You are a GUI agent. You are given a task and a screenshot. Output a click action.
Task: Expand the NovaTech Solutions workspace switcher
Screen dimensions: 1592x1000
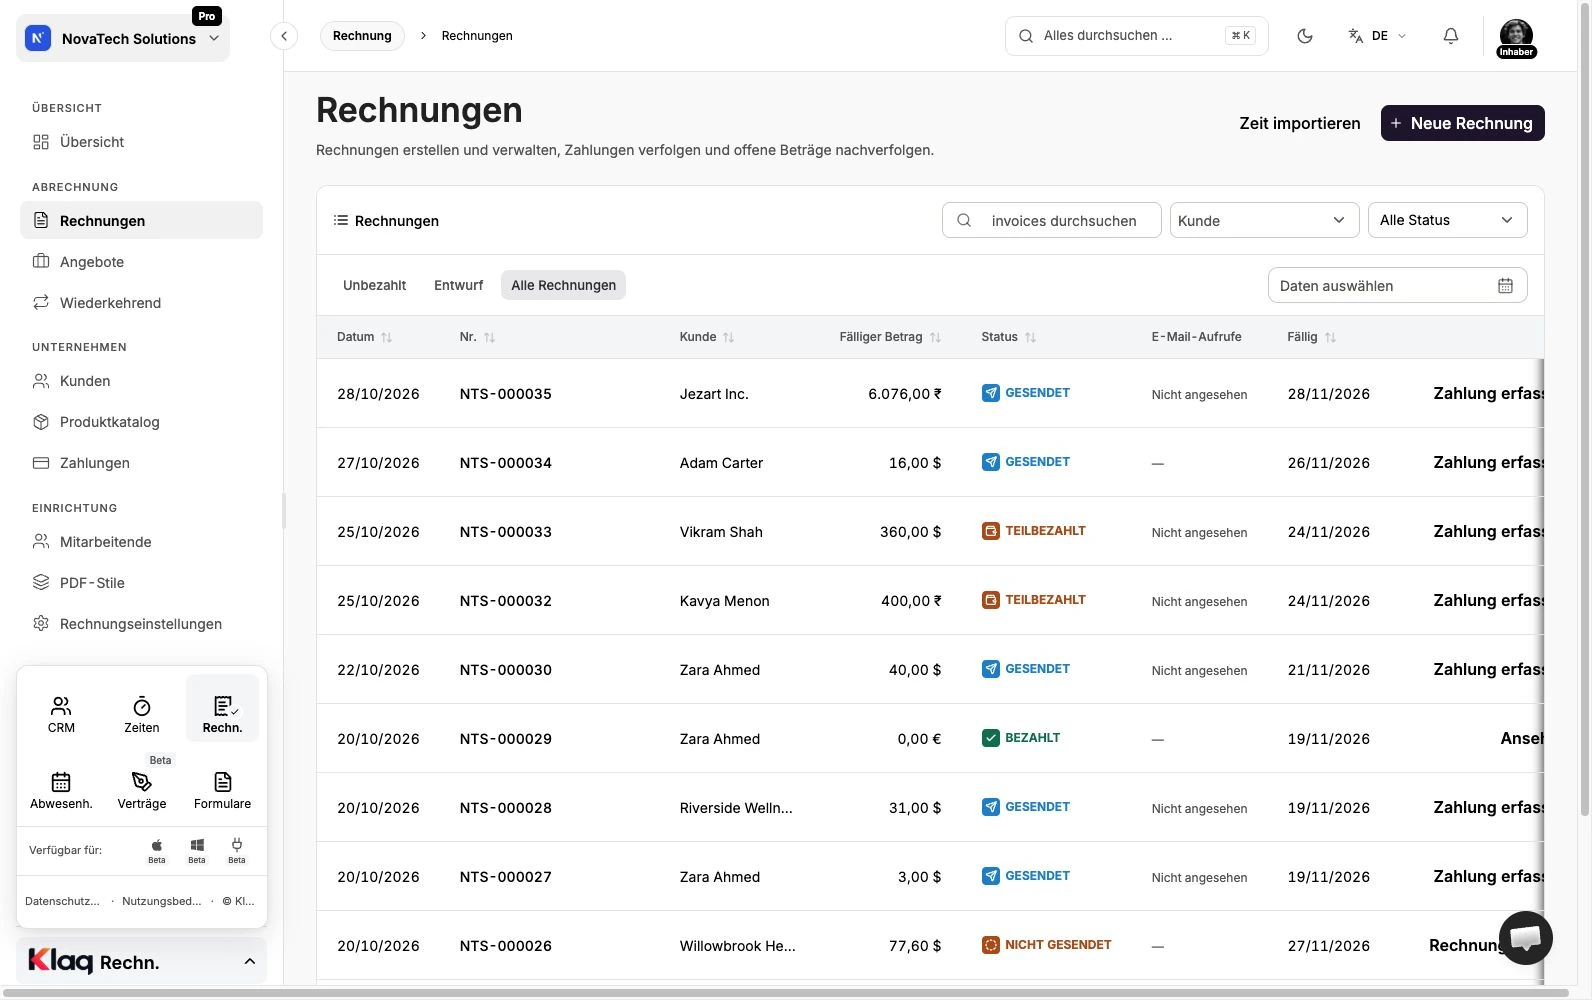[x=123, y=39]
